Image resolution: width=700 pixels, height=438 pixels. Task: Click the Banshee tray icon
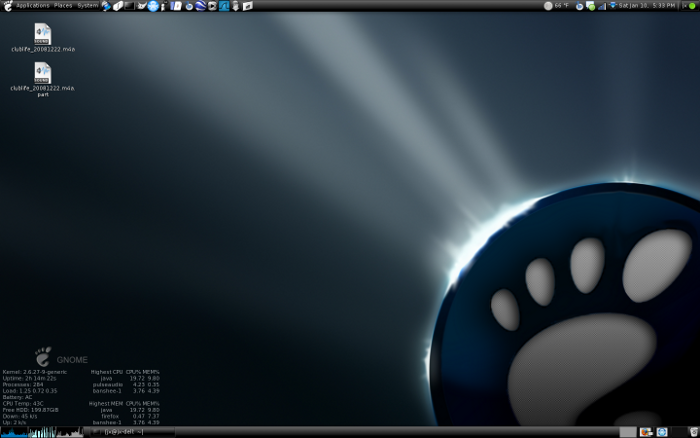tap(579, 6)
